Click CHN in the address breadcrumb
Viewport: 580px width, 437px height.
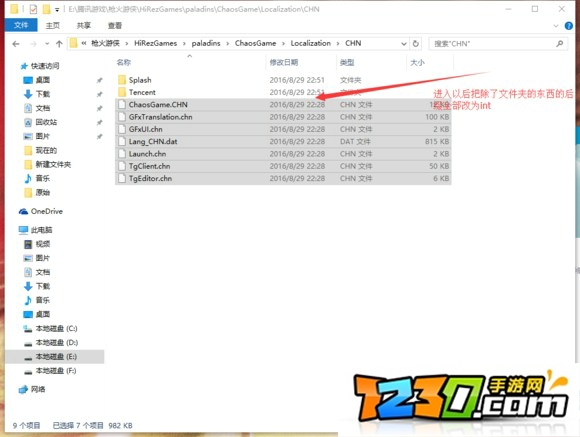coord(353,43)
